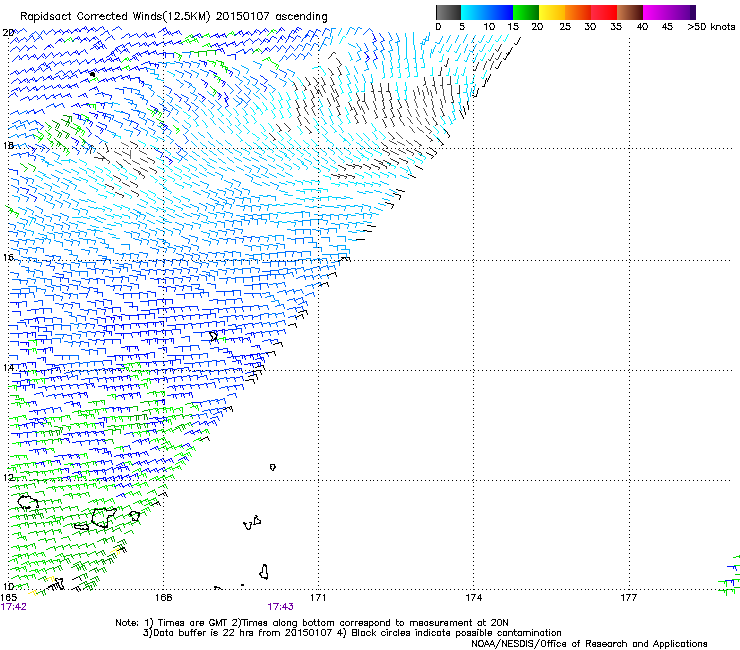Click the note line 'Times are GMT'
Screen dimensions: 740x650
click(193, 623)
